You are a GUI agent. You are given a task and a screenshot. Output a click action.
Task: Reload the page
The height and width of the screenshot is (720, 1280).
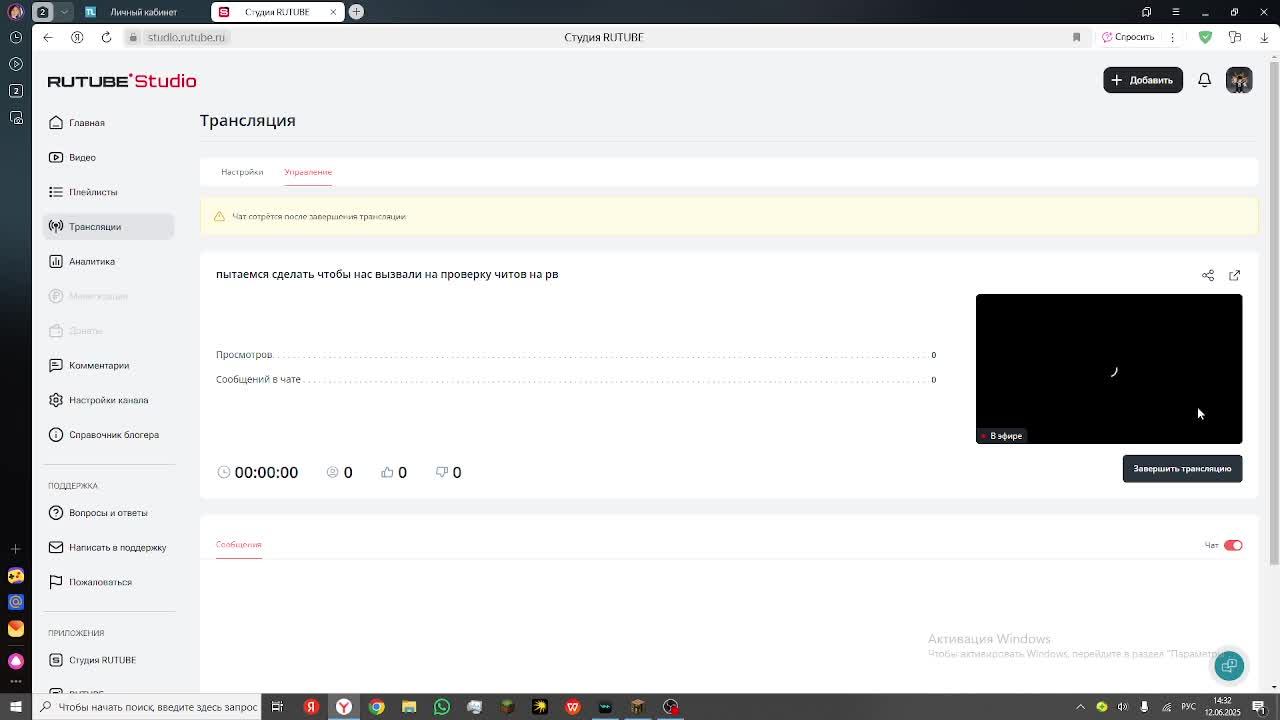tap(106, 37)
